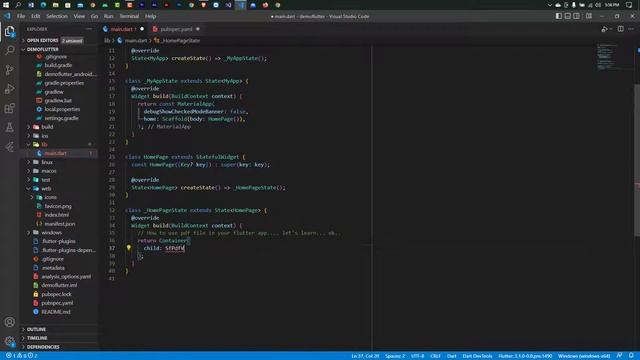The width and height of the screenshot is (640, 360).
Task: Open the View menu
Action: pos(79,16)
